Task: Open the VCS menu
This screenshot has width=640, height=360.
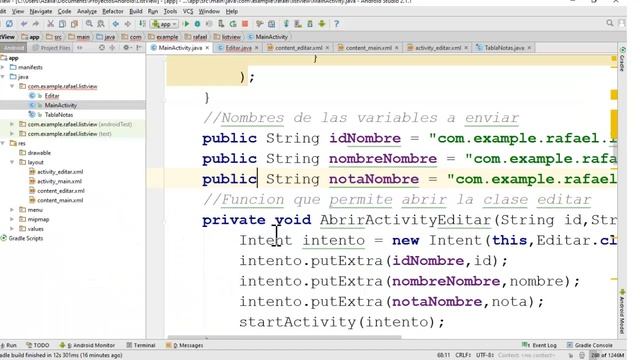Action: coord(188,11)
